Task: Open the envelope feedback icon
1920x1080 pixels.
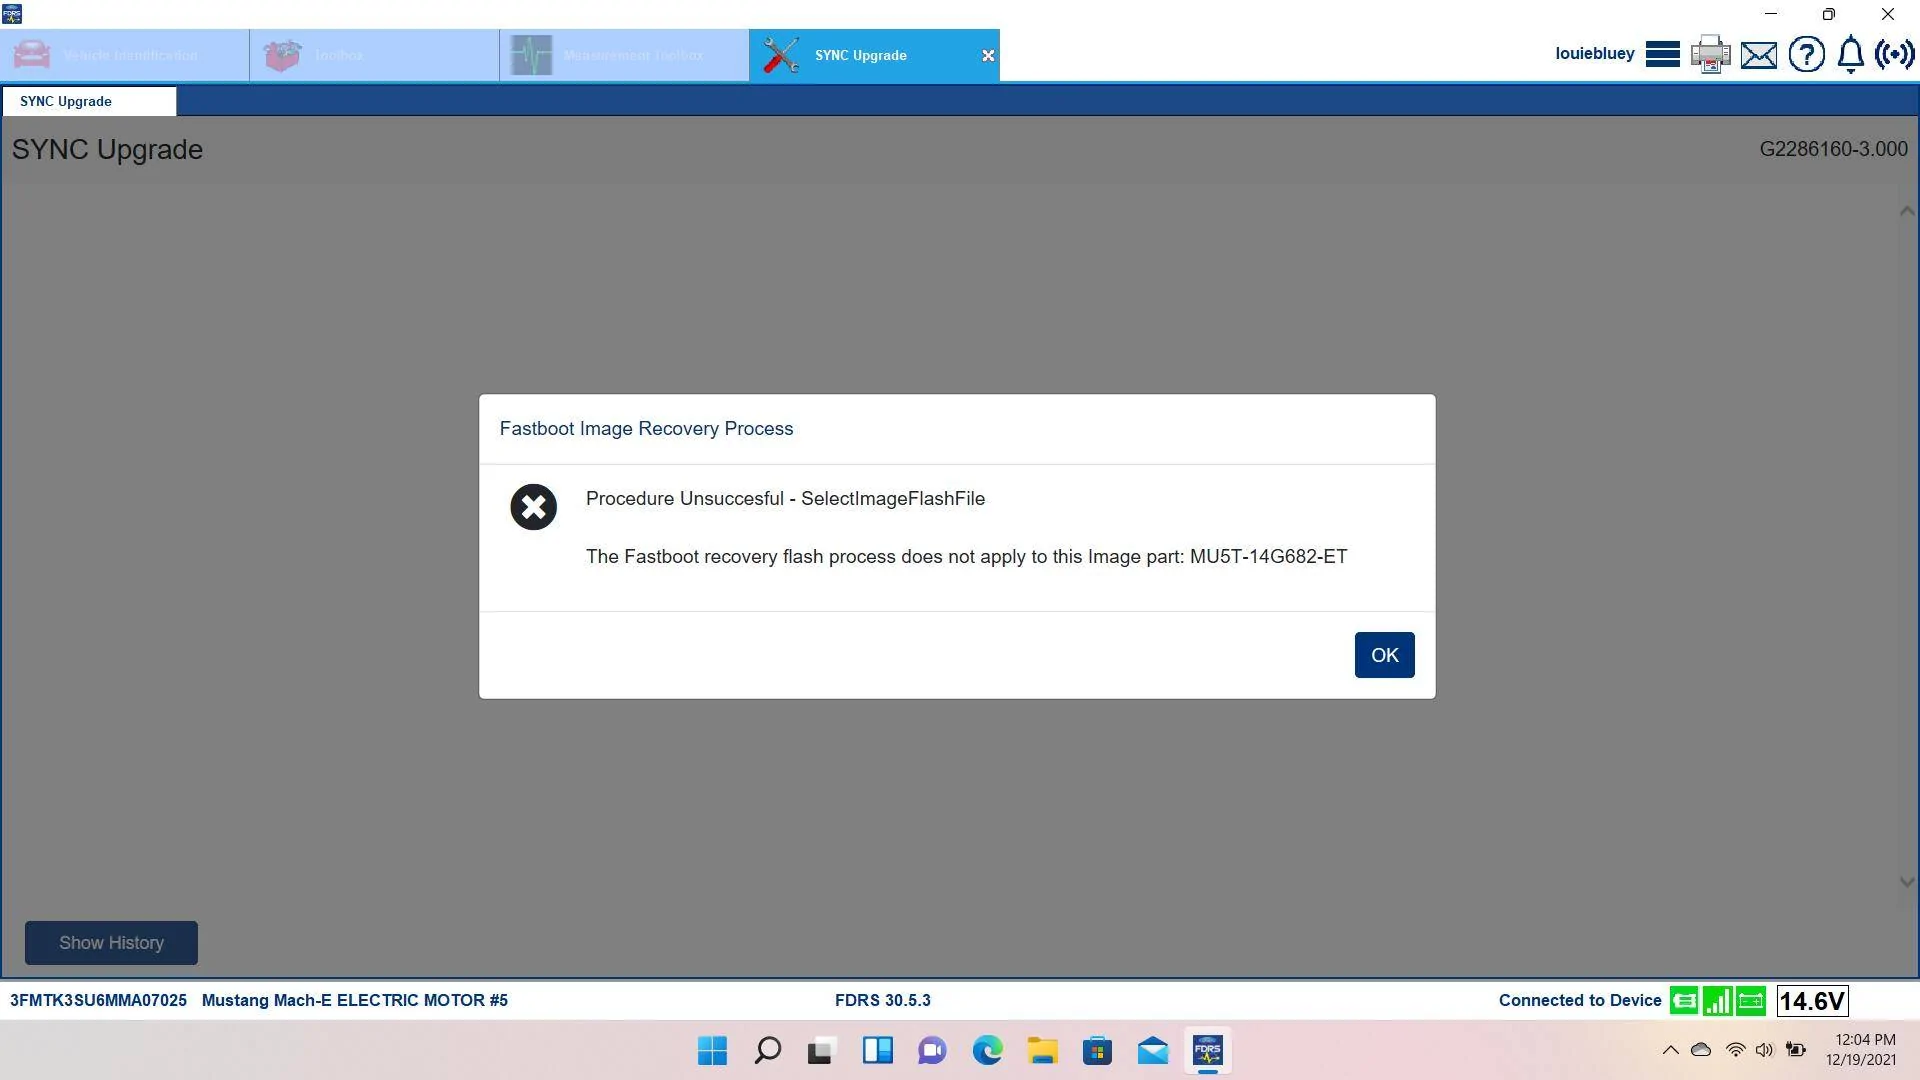Action: [x=1759, y=55]
